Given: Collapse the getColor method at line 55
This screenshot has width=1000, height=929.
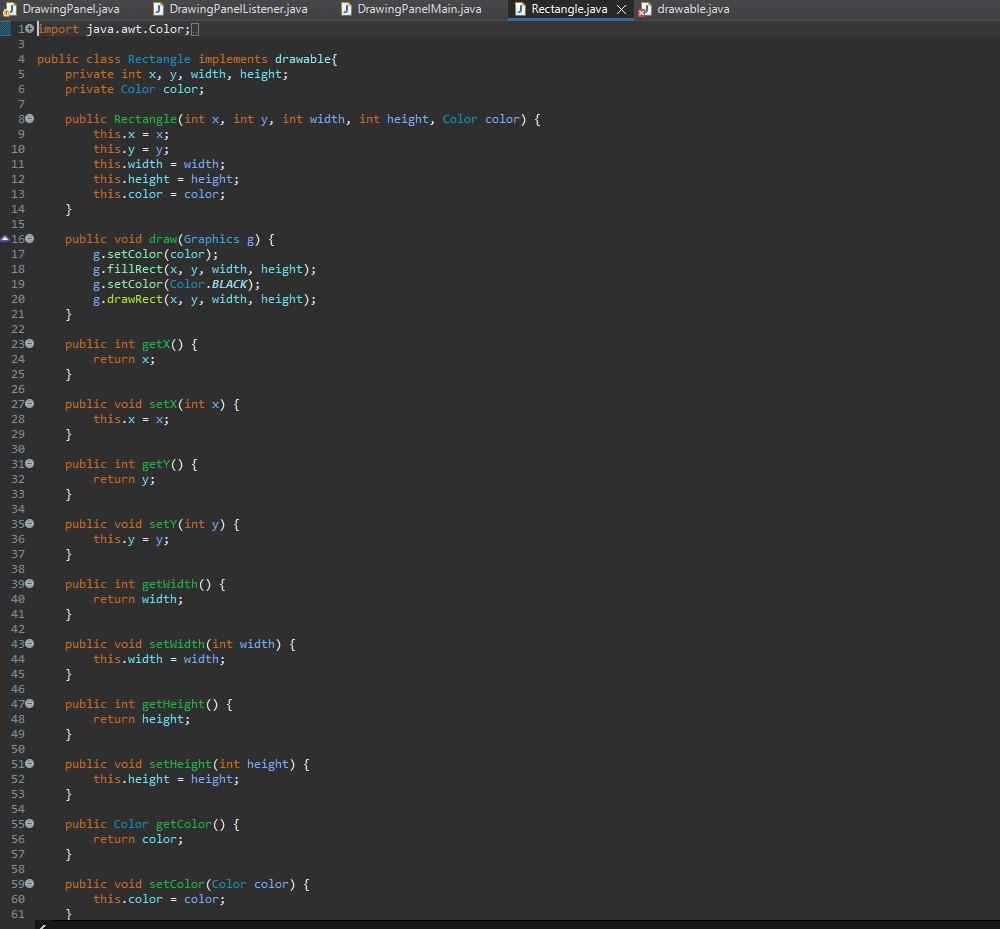Looking at the screenshot, I should 30,824.
